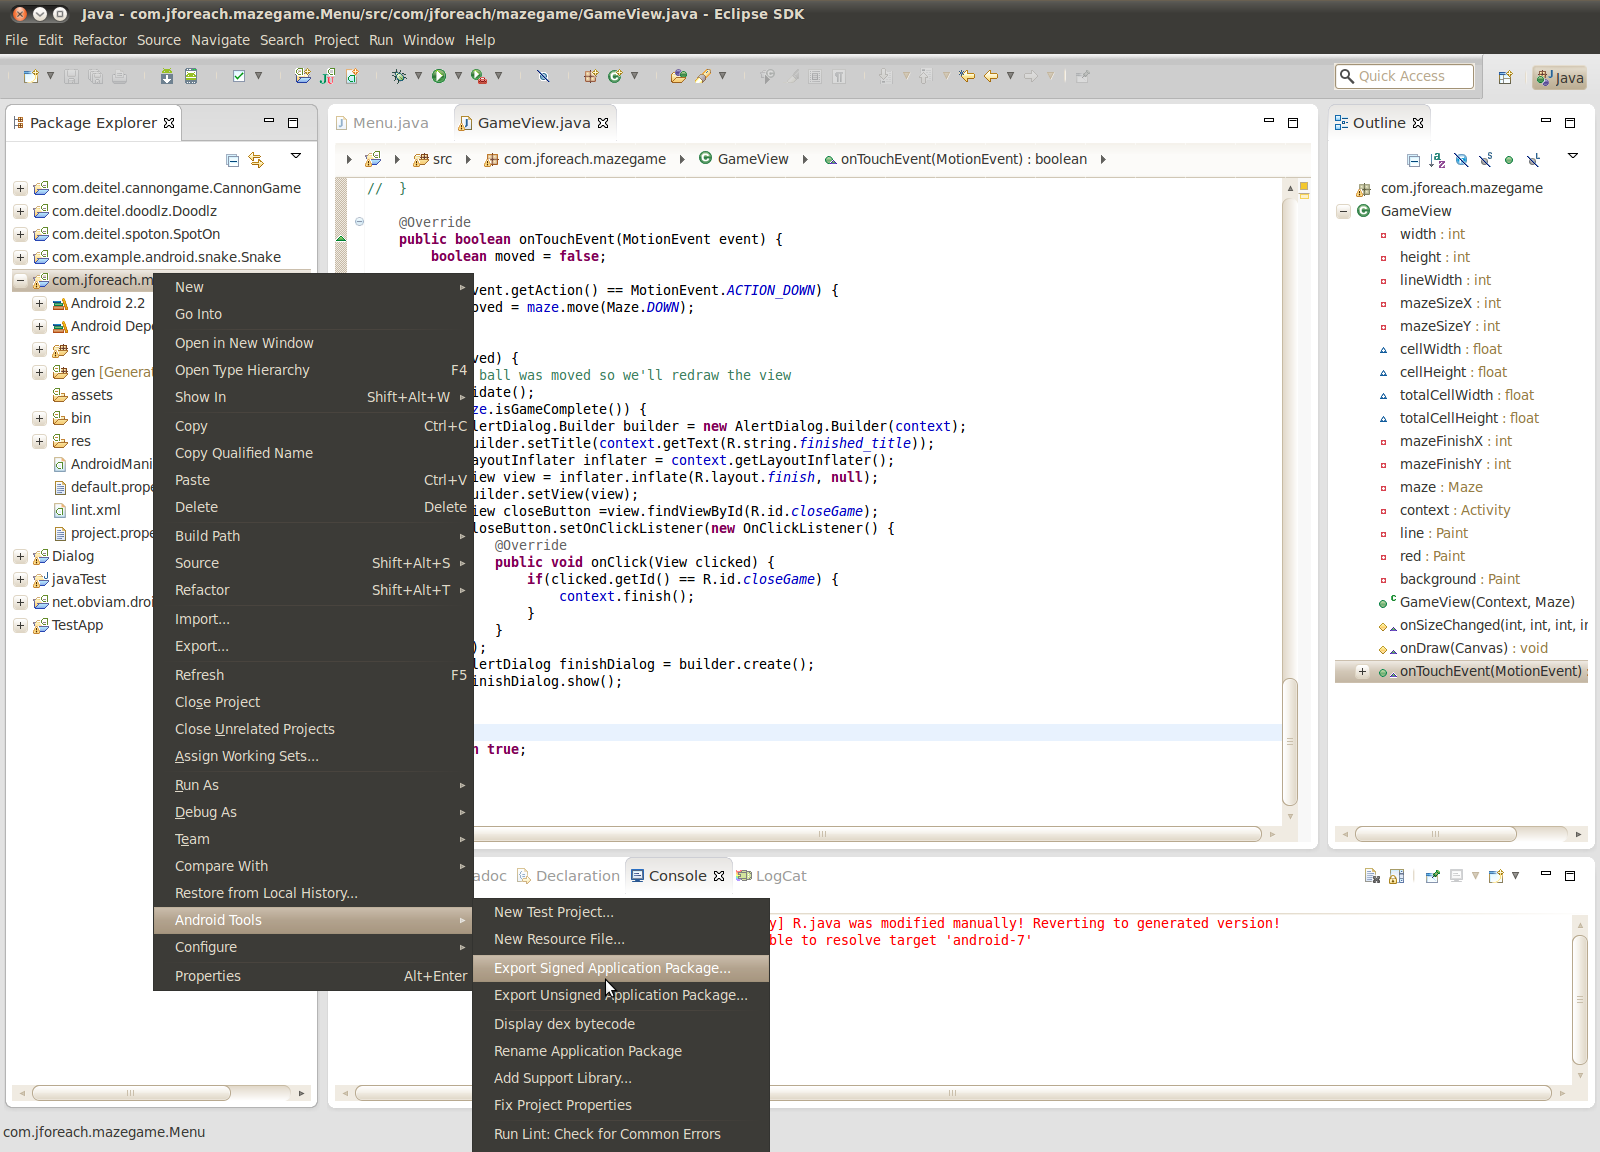The image size is (1600, 1152).
Task: Click New Android JUnit test project icon
Action: pos(328,76)
